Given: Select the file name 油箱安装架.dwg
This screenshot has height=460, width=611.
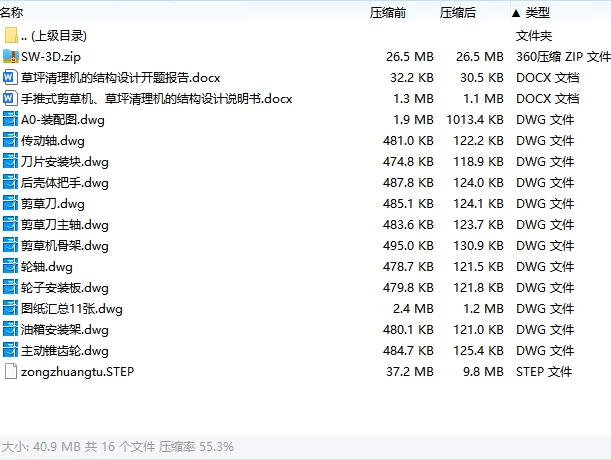Looking at the screenshot, I should tap(65, 330).
